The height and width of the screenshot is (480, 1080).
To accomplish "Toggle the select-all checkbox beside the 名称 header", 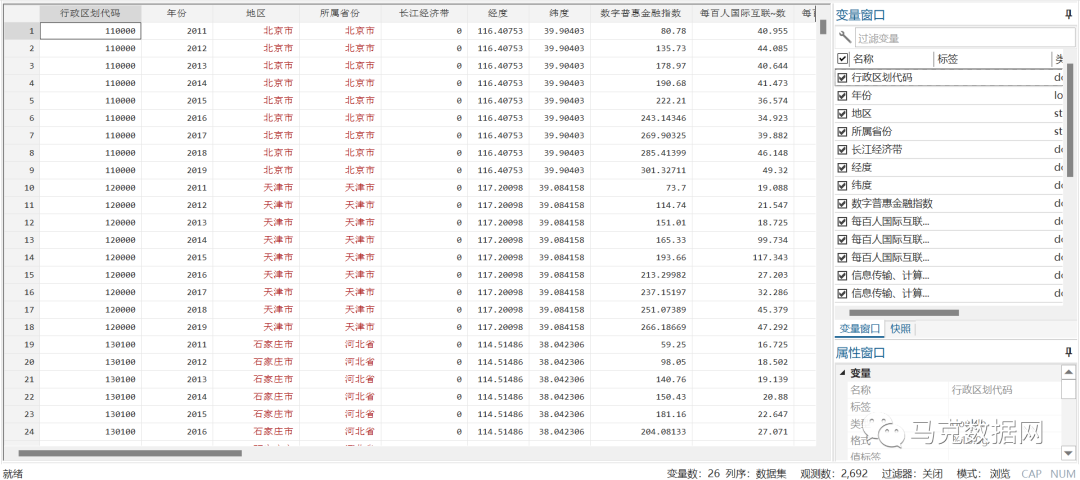I will click(842, 59).
